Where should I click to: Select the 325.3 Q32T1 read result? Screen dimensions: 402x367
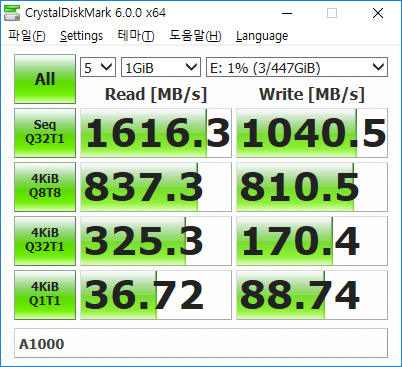tap(156, 241)
